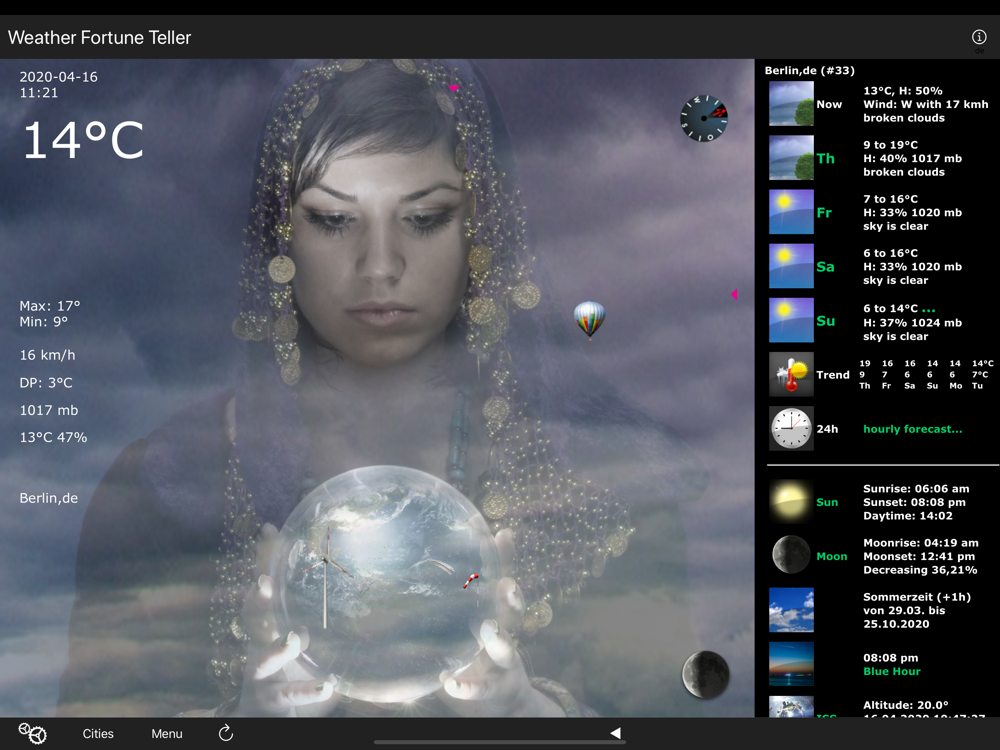Tap the 1017 mb pressure reading on the picture
The height and width of the screenshot is (750, 1000).
click(x=48, y=410)
